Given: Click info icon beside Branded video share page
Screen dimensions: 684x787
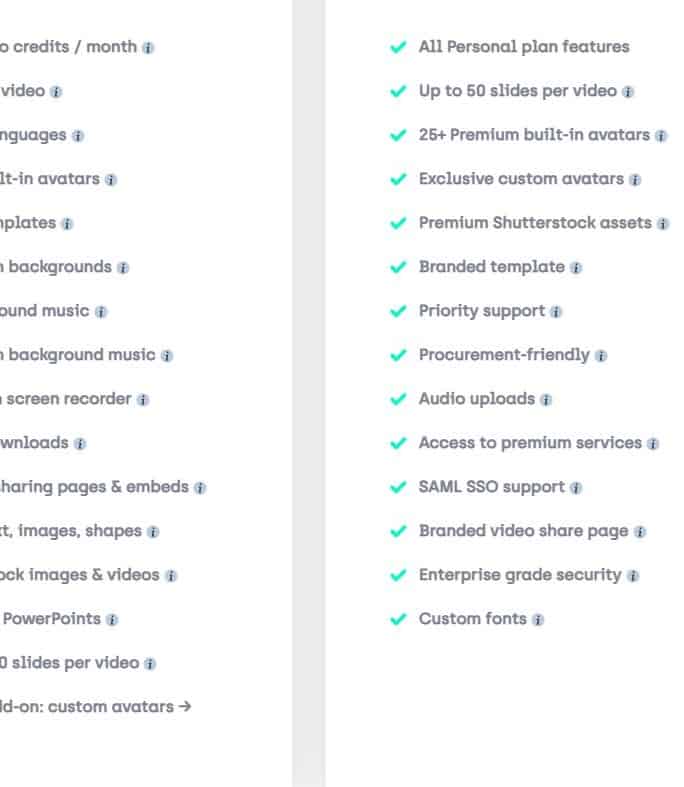Looking at the screenshot, I should pos(640,532).
